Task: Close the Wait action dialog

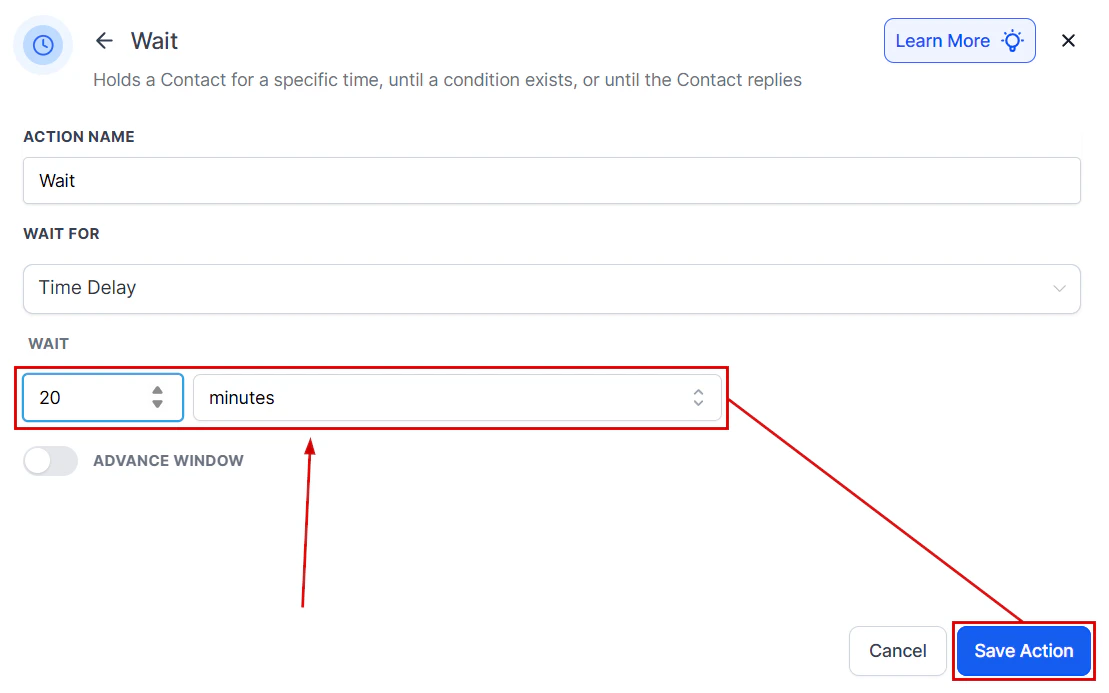Action: [x=1068, y=40]
